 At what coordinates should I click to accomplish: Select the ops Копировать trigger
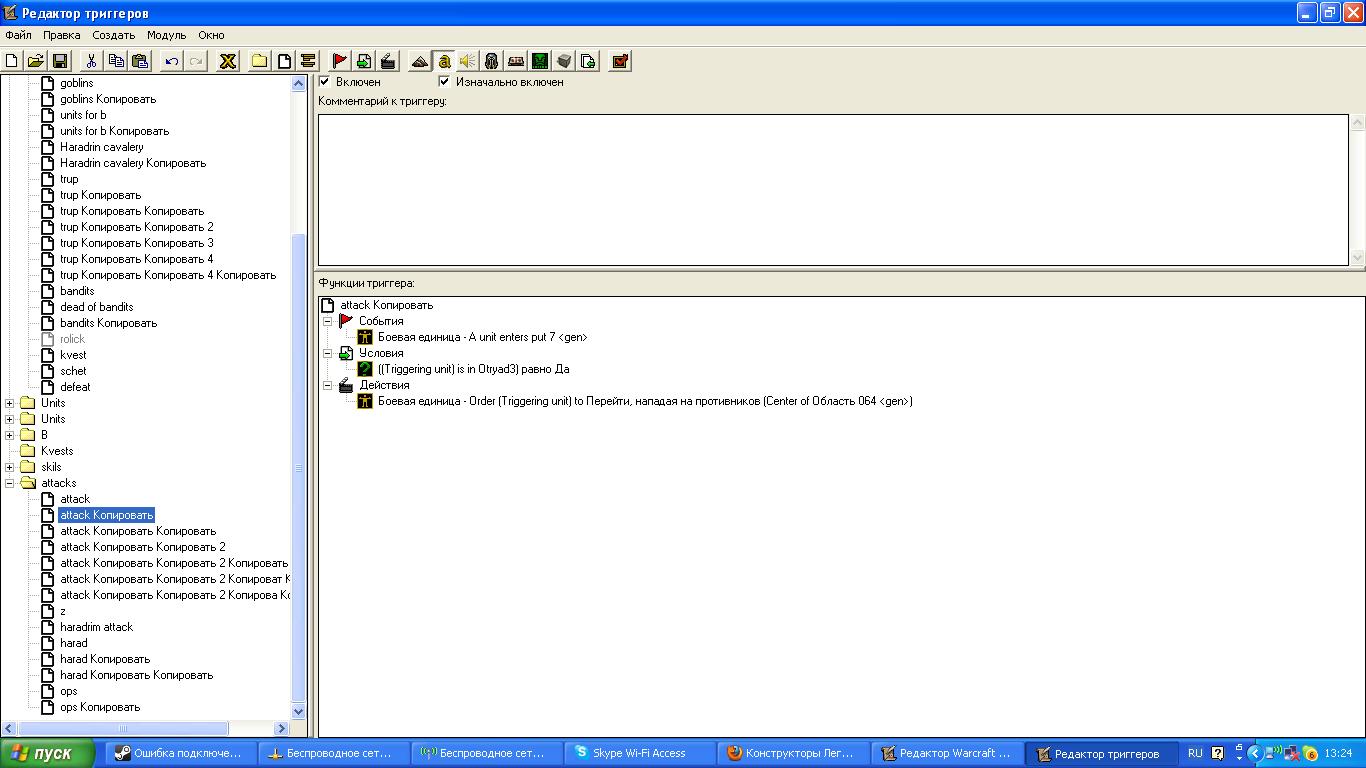(x=100, y=707)
